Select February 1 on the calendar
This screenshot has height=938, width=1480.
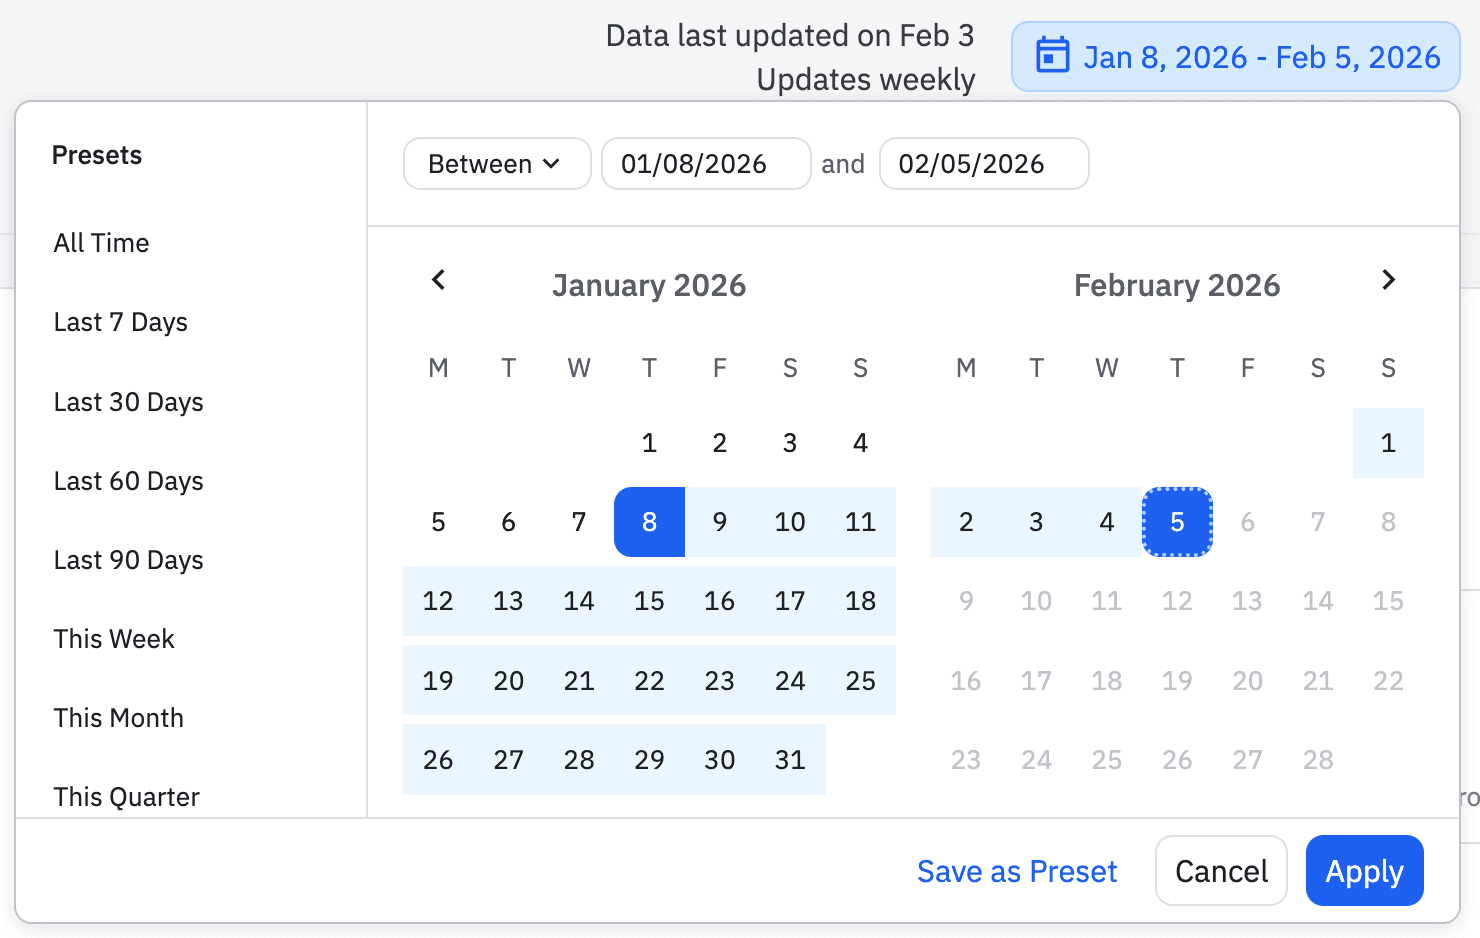pyautogui.click(x=1388, y=442)
